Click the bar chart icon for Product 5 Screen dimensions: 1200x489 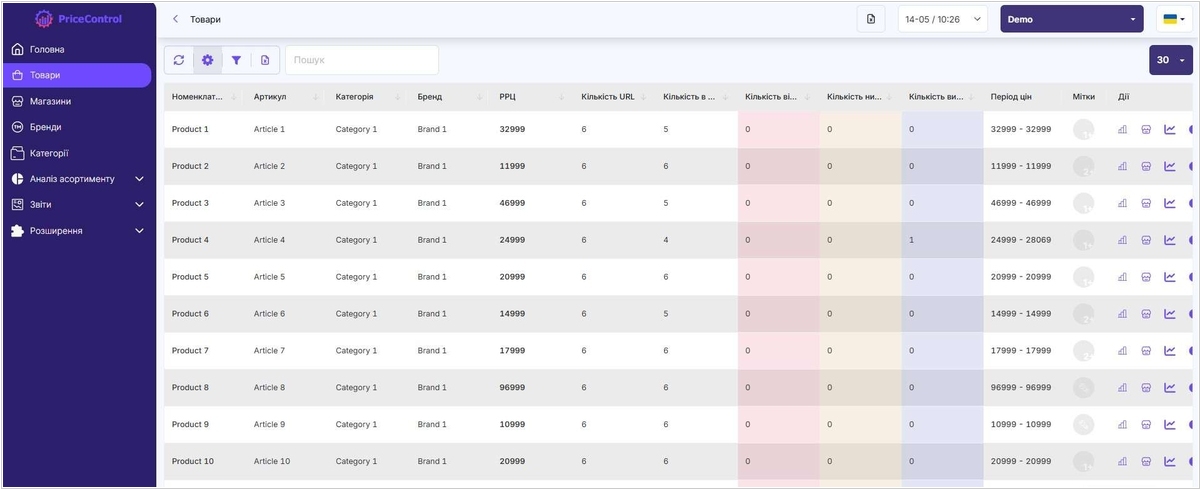(x=1122, y=277)
